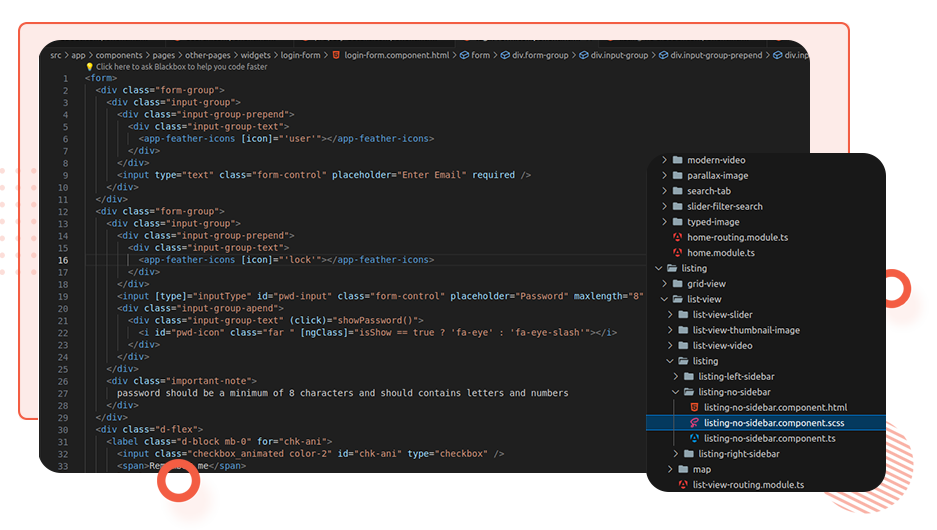937x530 pixels.
Task: Click the folder icon of modern-video
Action: (x=677, y=160)
